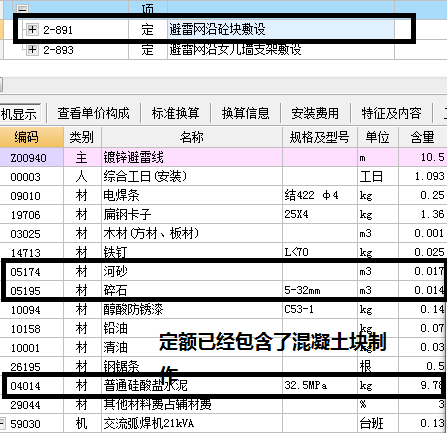This screenshot has width=447, height=433.
Task: Select code cell 04014
Action: click(x=32, y=385)
